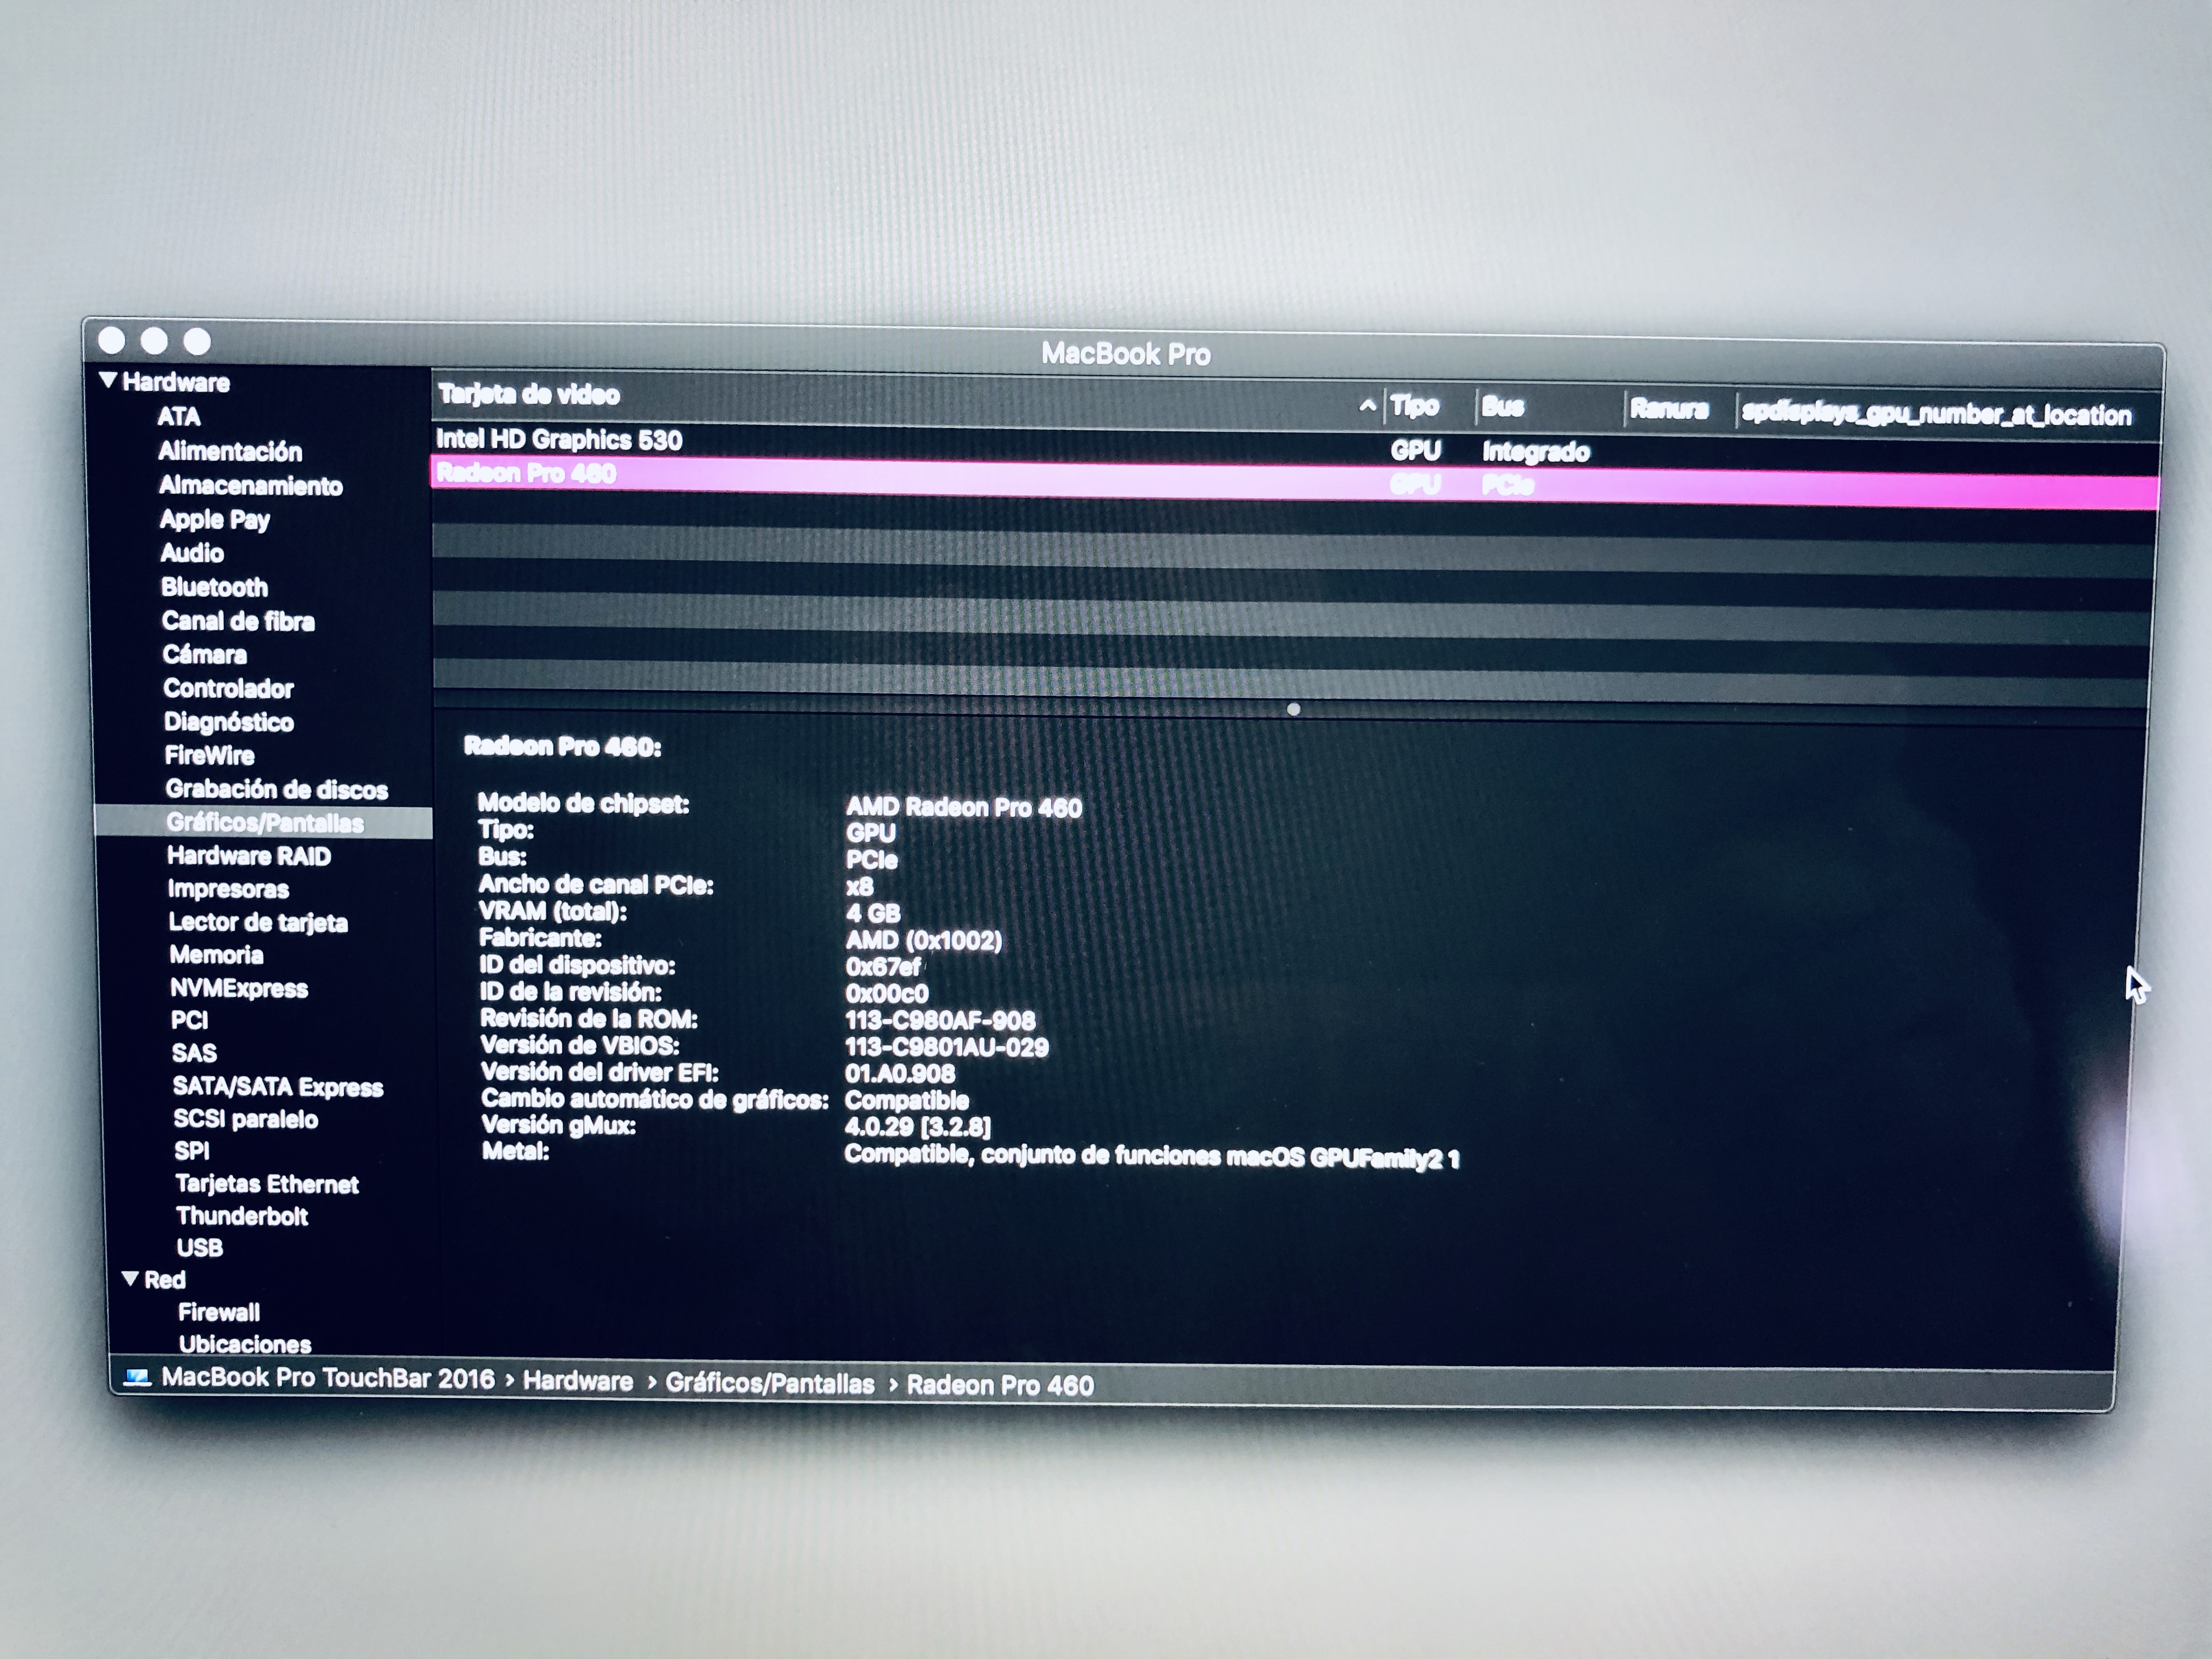The image size is (2212, 1659).
Task: Click gMux version 4.0.29 [3.2.8]
Action: click(x=918, y=1128)
